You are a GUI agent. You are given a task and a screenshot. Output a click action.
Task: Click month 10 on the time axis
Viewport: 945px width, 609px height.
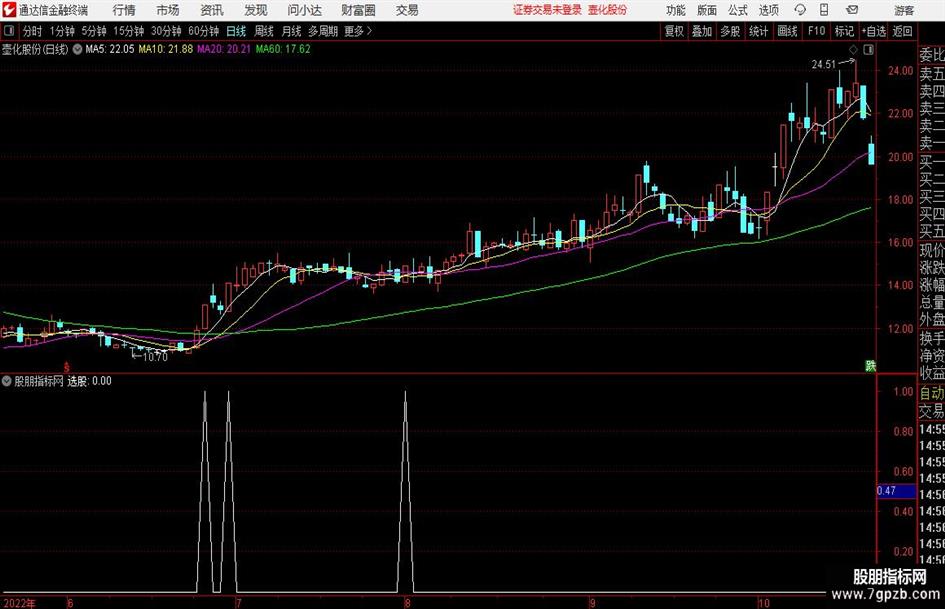point(764,603)
